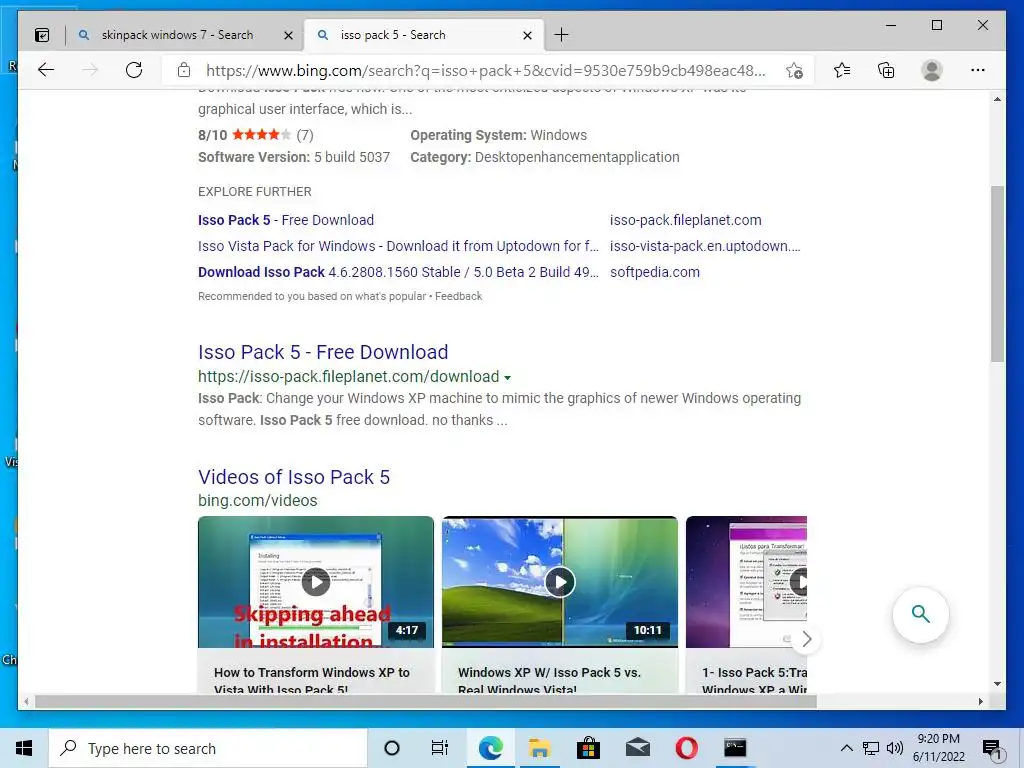The height and width of the screenshot is (768, 1024).
Task: Click the Microsoft Edge taskbar icon
Action: click(490, 748)
